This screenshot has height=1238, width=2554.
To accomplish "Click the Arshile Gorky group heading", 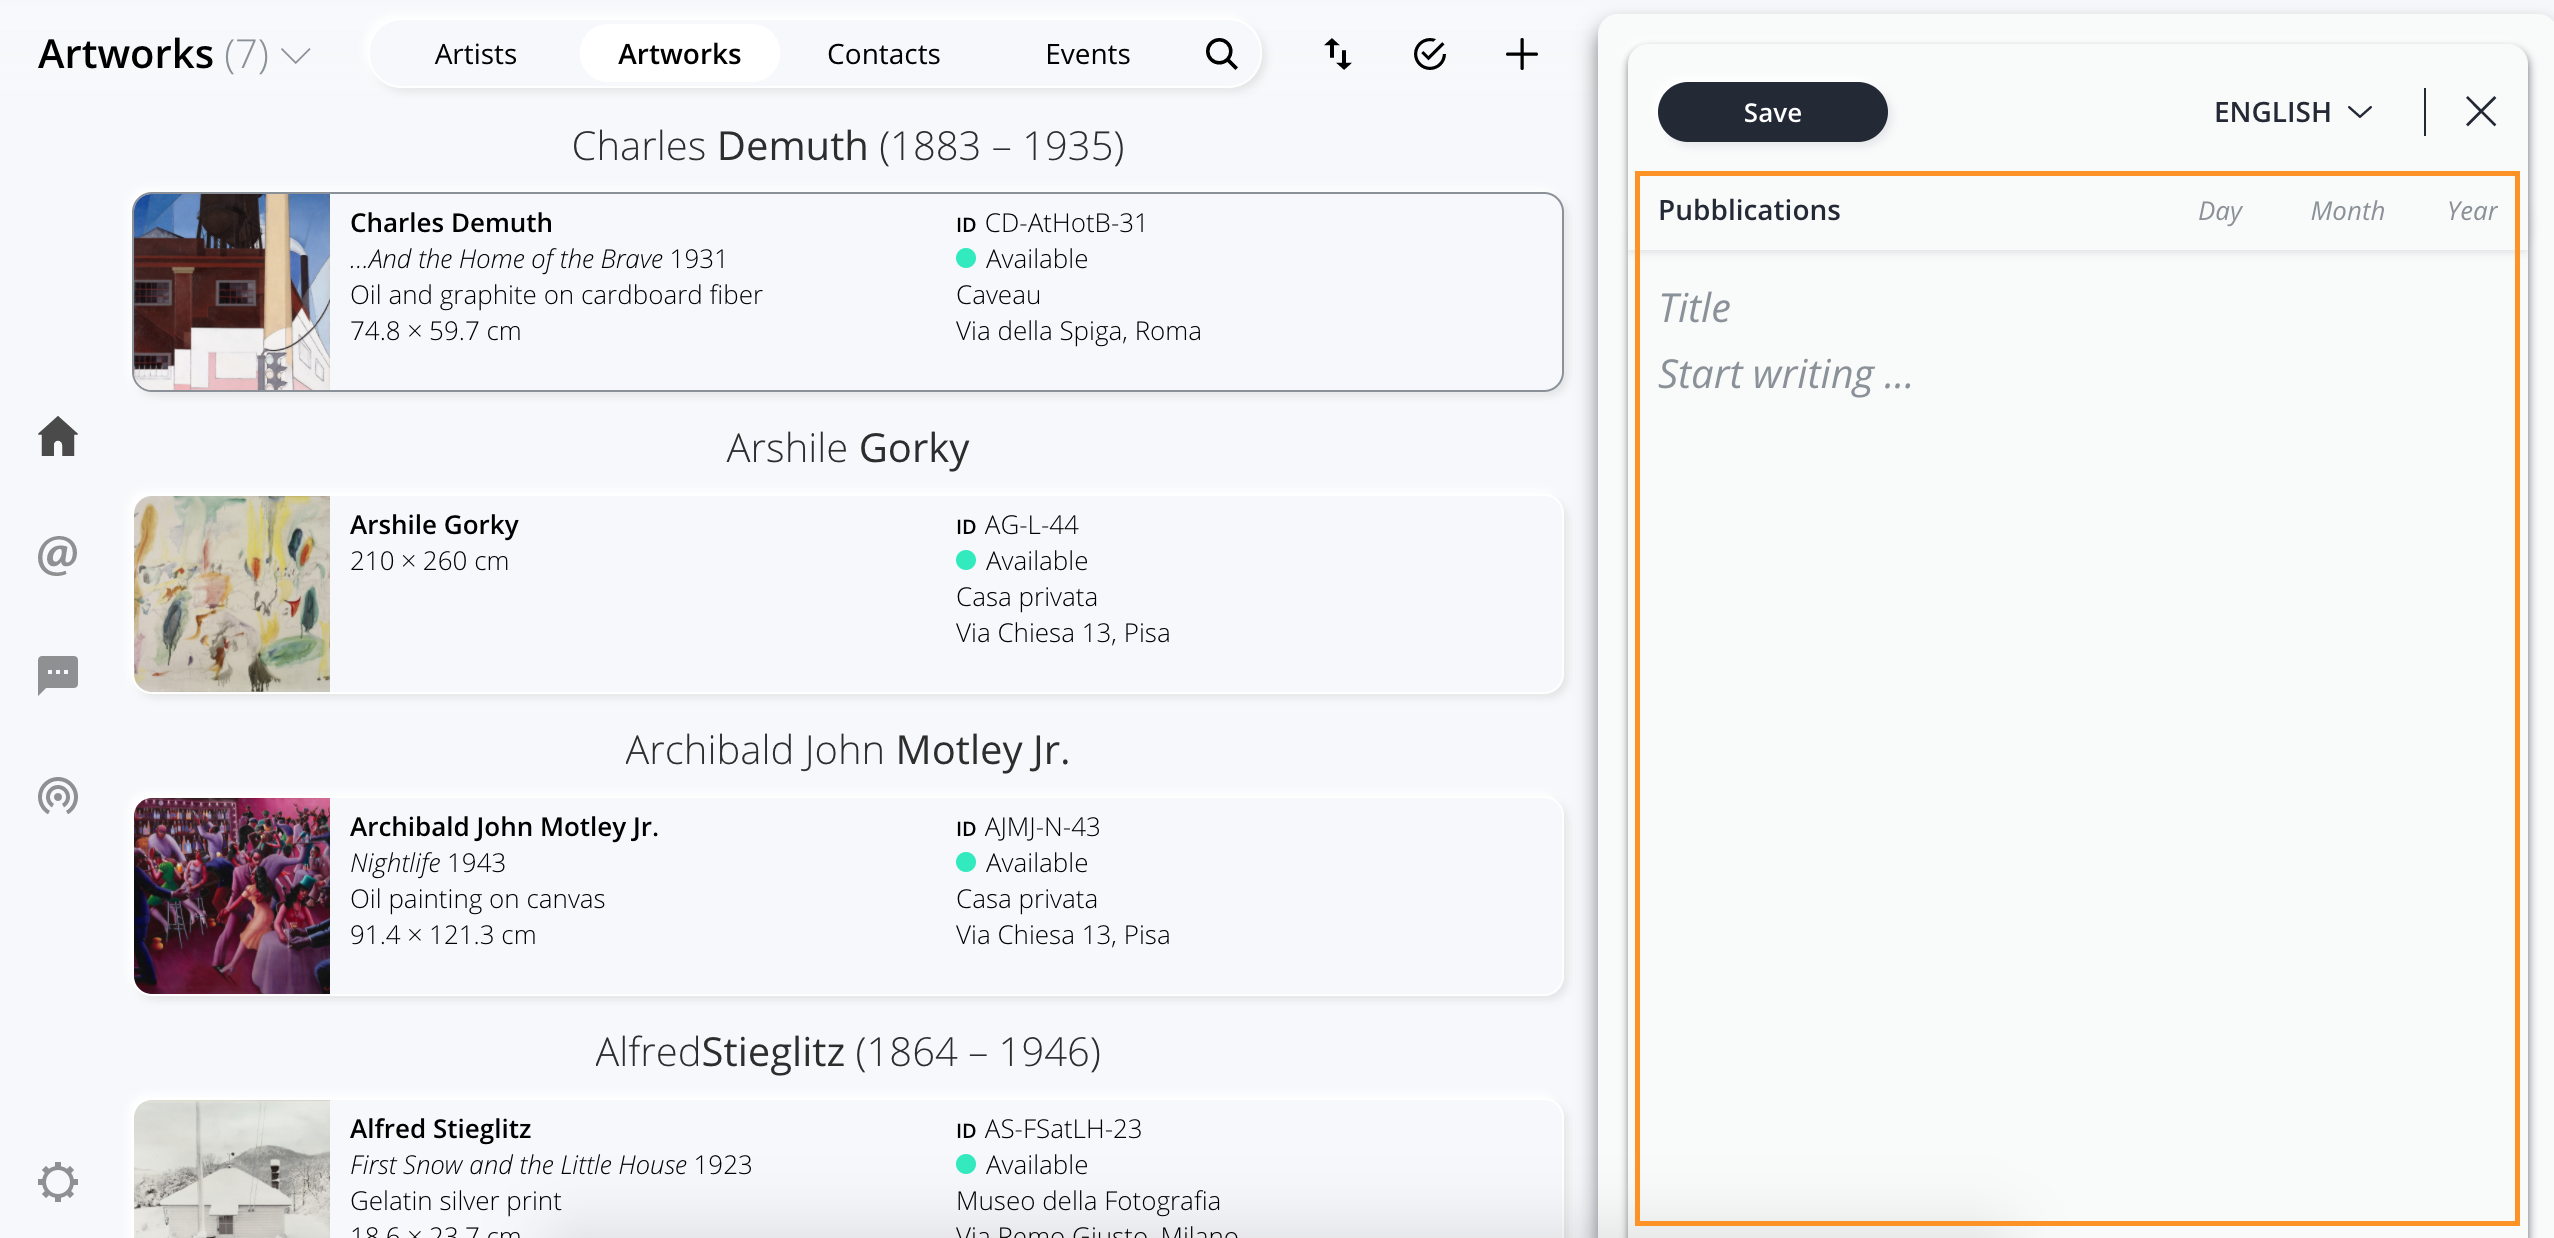I will click(848, 448).
